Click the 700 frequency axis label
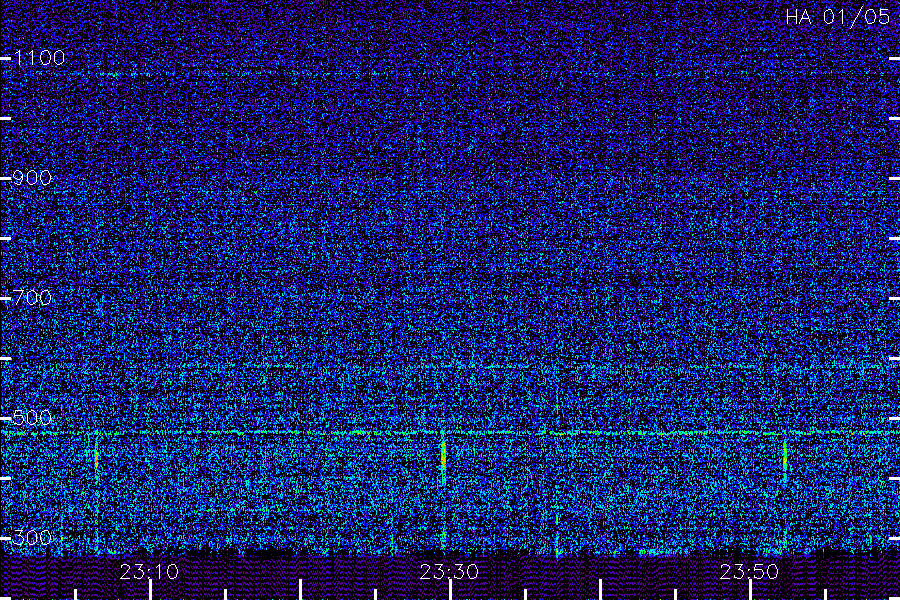Image resolution: width=900 pixels, height=600 pixels. tap(32, 298)
